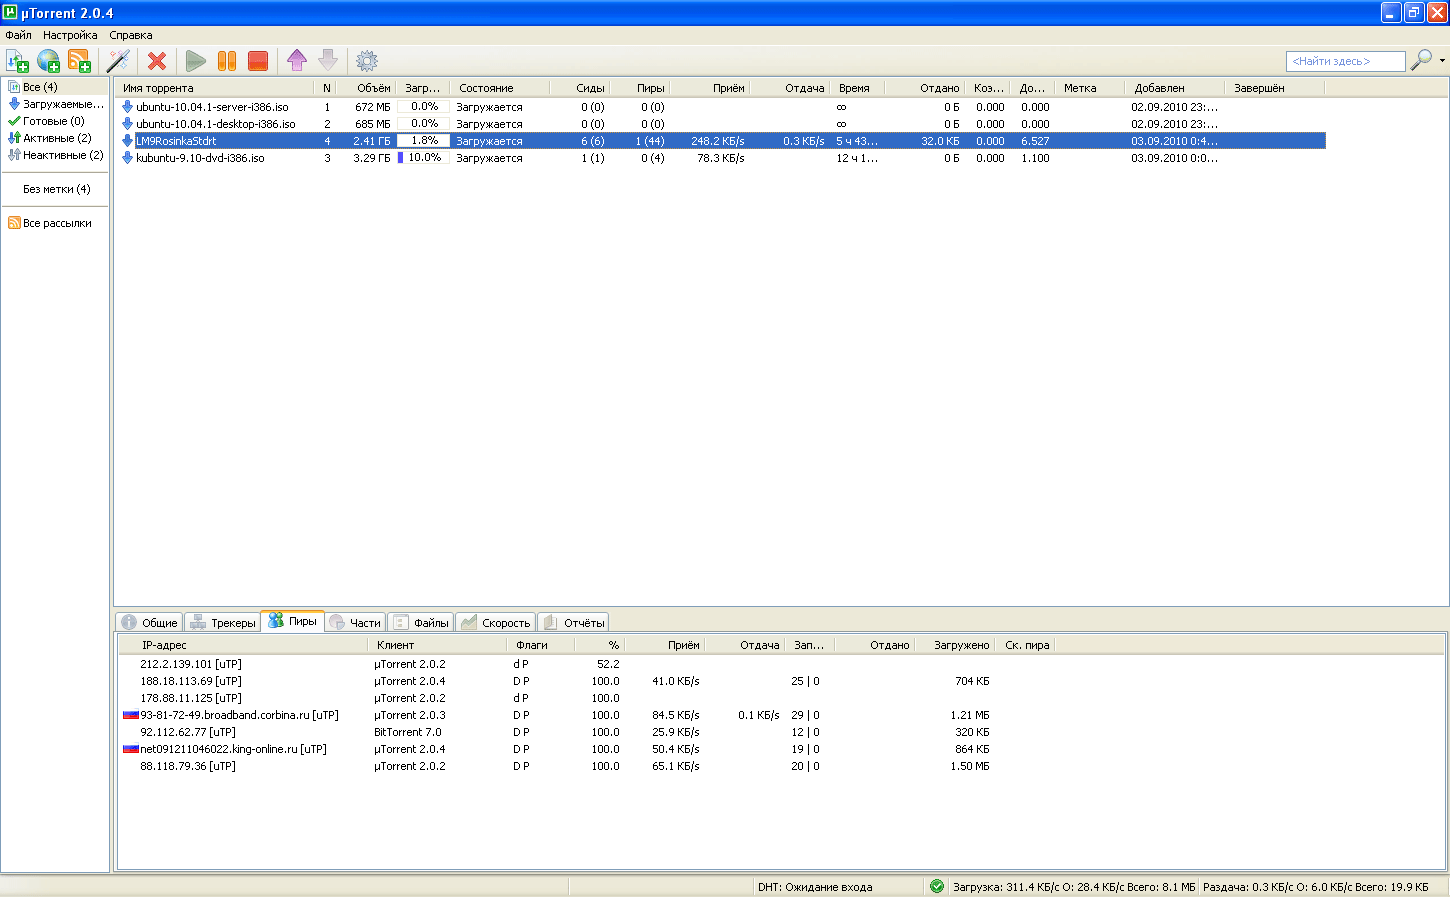Screen dimensions: 1450x897
Task: Click Add Torrent from URL globe icon
Action: click(48, 61)
